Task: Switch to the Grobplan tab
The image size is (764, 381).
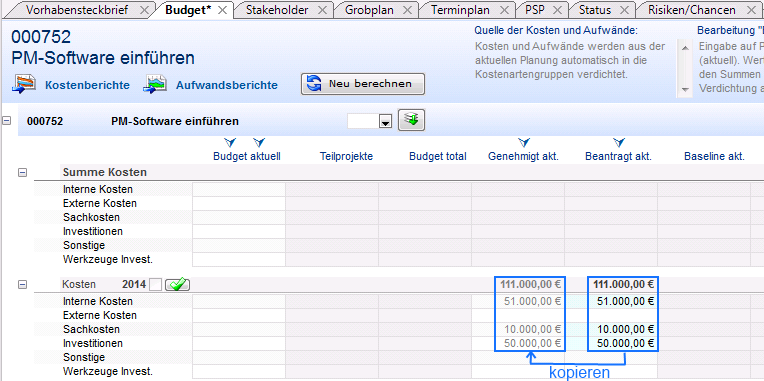Action: coord(369,10)
